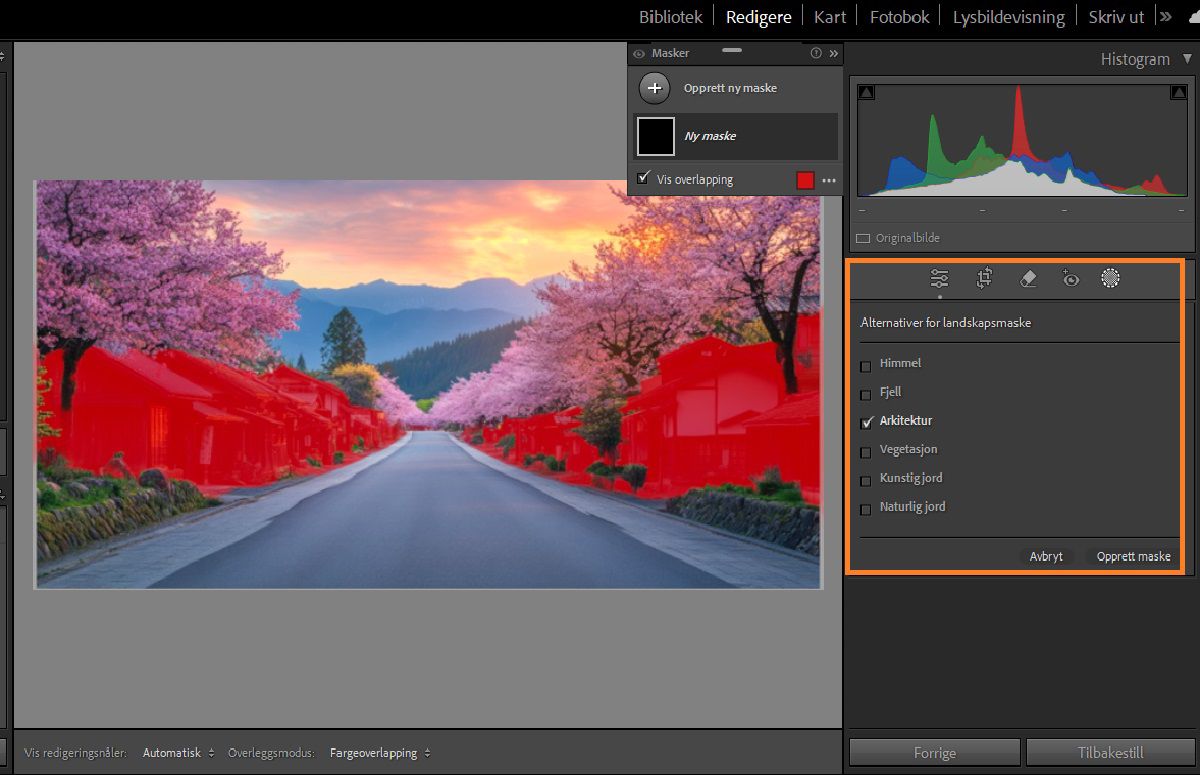The image size is (1200, 775).
Task: Disable Vis overlapping checkbox
Action: [643, 179]
